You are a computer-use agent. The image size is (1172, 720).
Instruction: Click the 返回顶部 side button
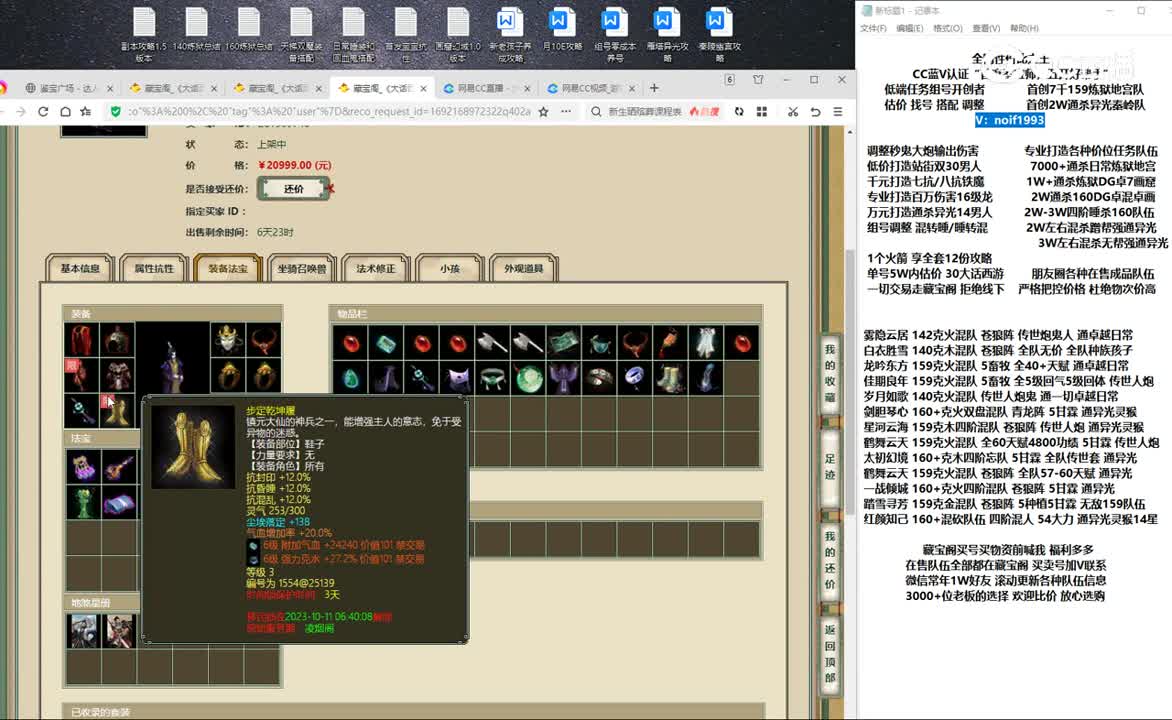click(x=830, y=654)
